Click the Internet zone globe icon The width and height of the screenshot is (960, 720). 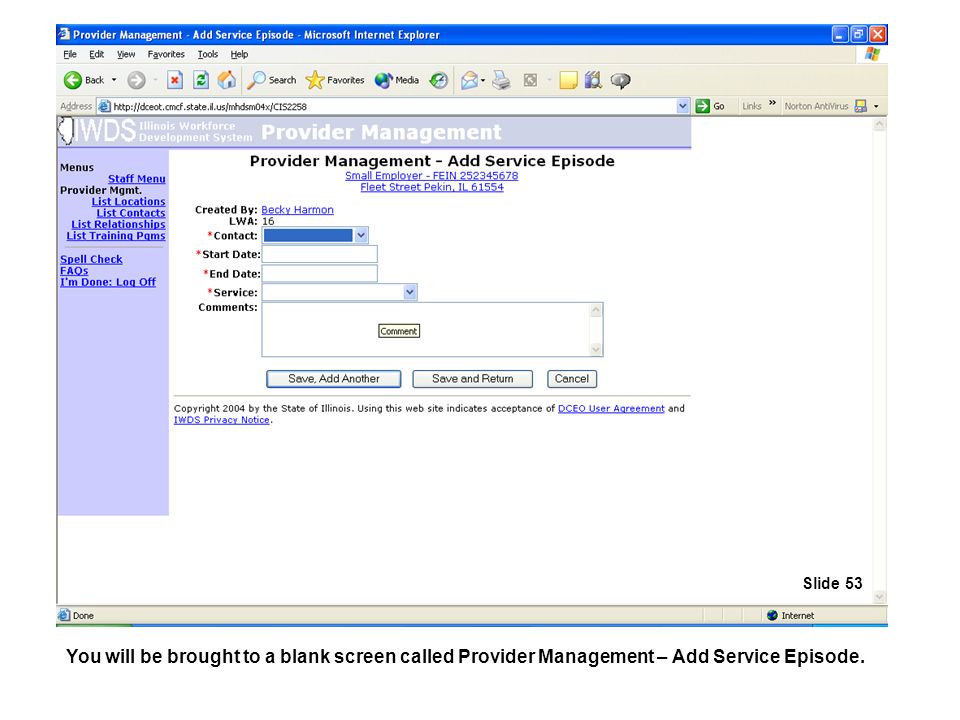click(x=772, y=615)
